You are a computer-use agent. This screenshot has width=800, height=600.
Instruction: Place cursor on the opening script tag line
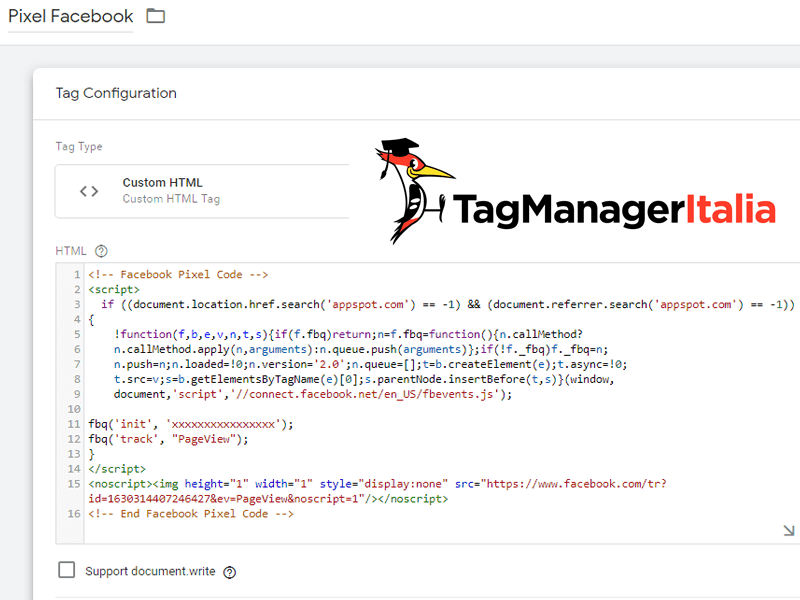(114, 289)
